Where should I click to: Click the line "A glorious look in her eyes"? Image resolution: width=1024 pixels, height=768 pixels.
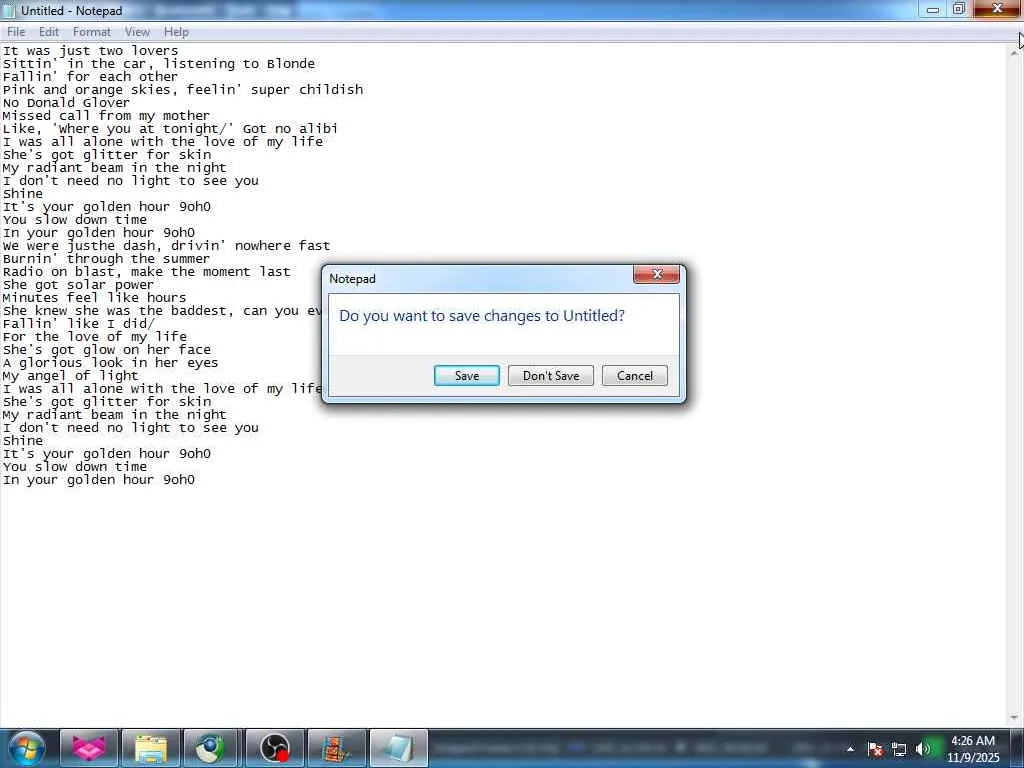point(110,363)
